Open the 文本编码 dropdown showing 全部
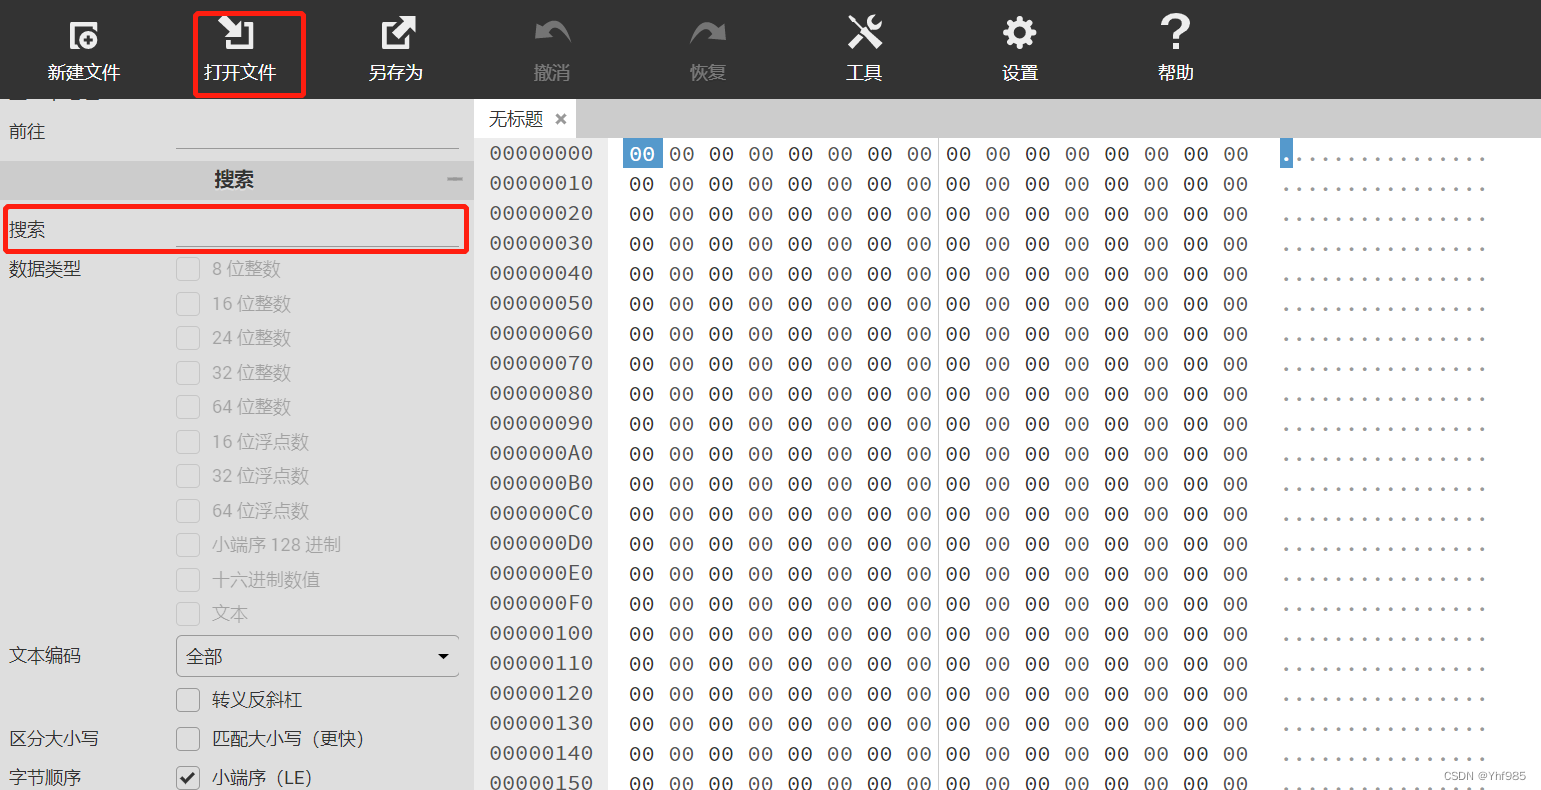Viewport: 1541px width, 790px height. click(x=317, y=656)
